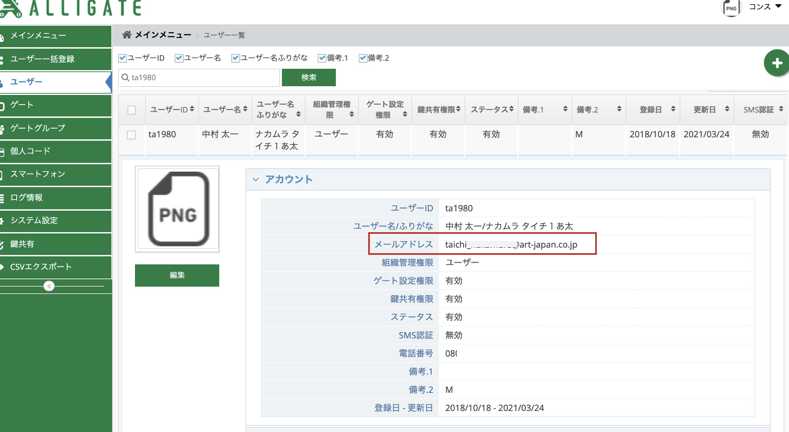Toggle the 備考.1 search checkbox
789x432 pixels.
point(322,58)
